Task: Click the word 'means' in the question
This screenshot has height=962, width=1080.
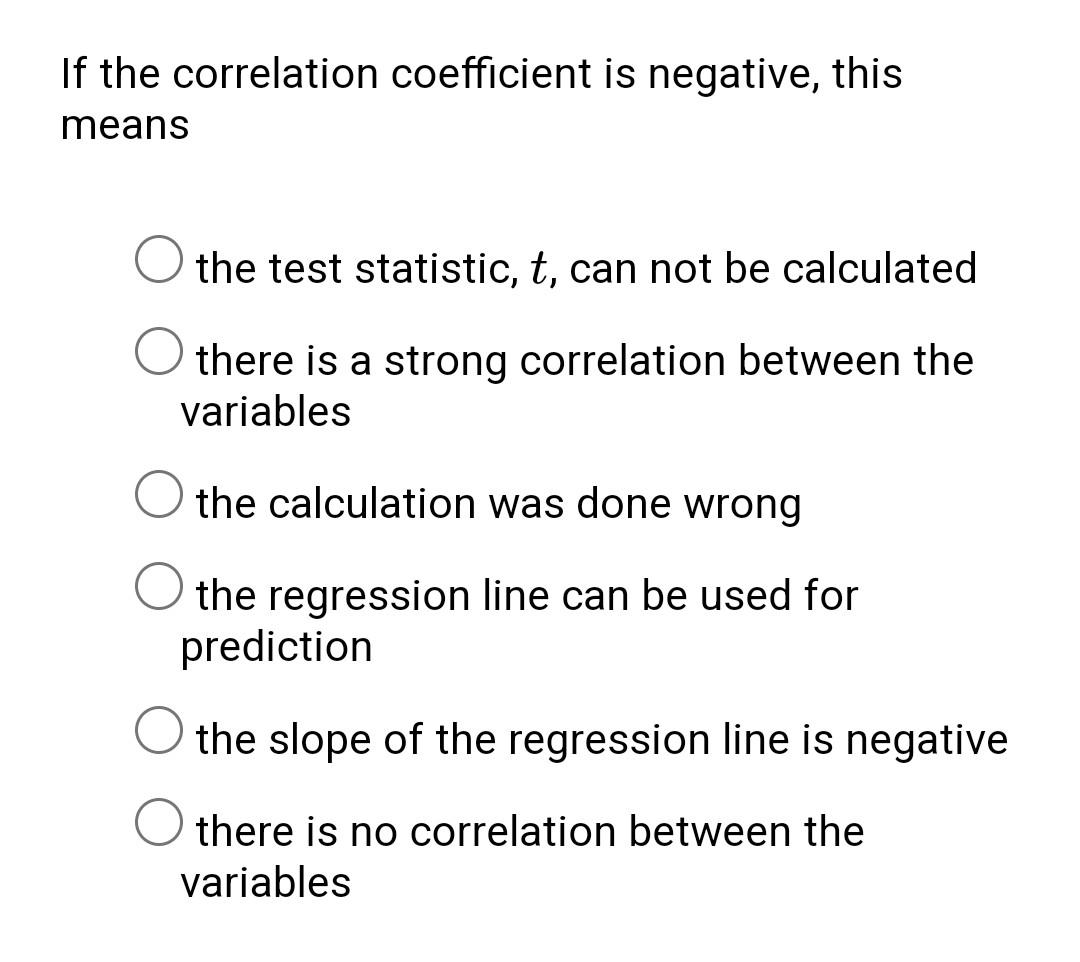Action: click(x=124, y=125)
